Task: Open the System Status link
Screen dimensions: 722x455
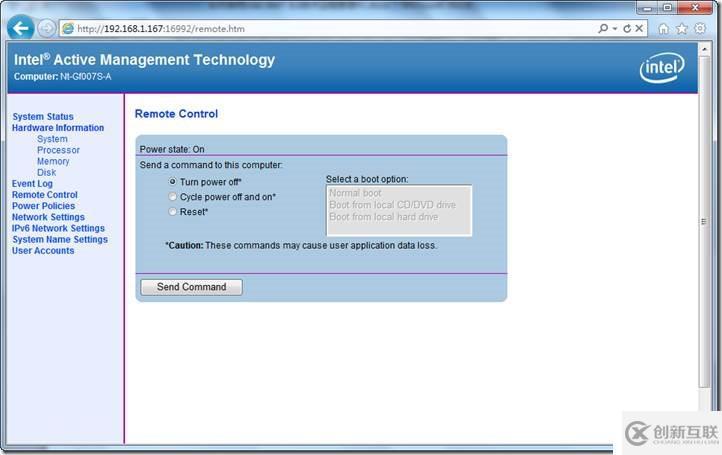Action: tap(43, 117)
